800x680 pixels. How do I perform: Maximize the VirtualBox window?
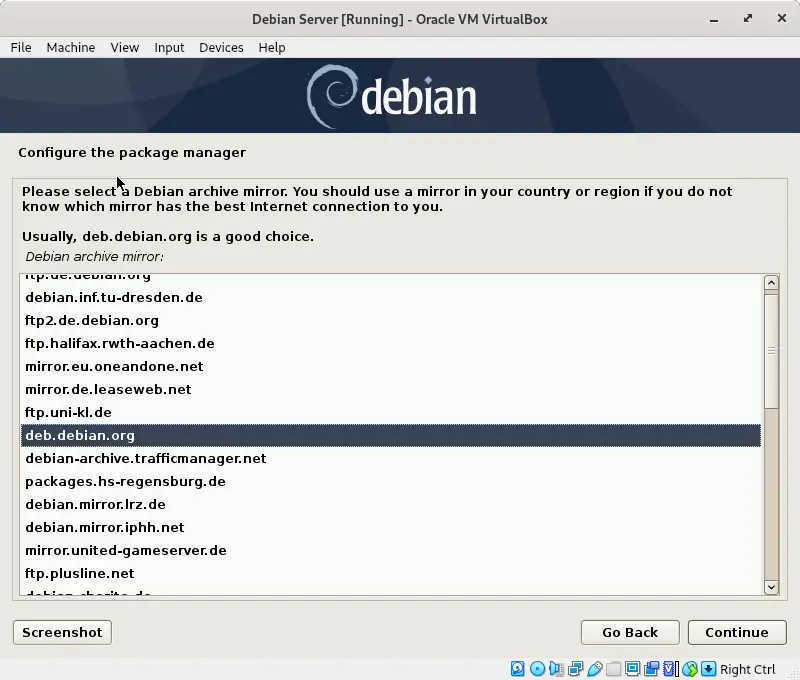click(x=747, y=18)
